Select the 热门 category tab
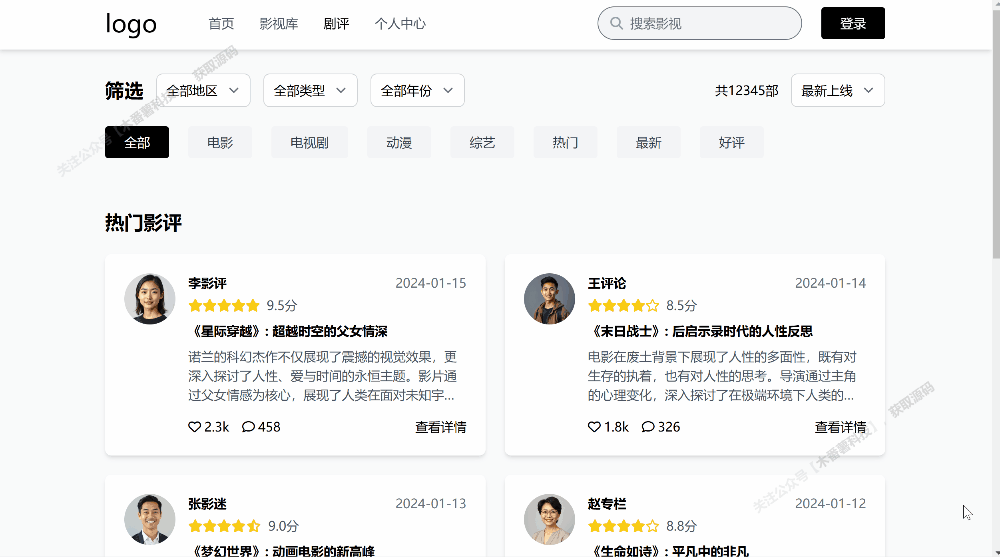Image resolution: width=1000 pixels, height=557 pixels. pos(566,142)
